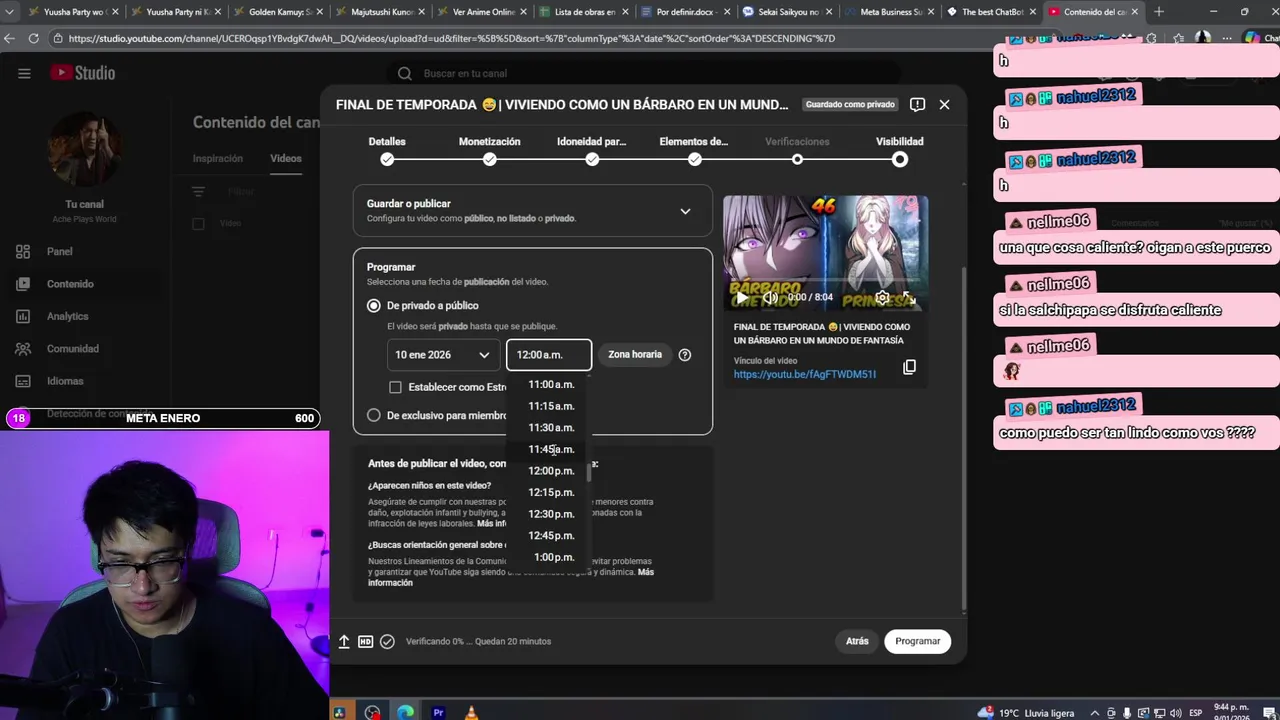1280x720 pixels.
Task: Click the upload status arrow icon
Action: 344,641
